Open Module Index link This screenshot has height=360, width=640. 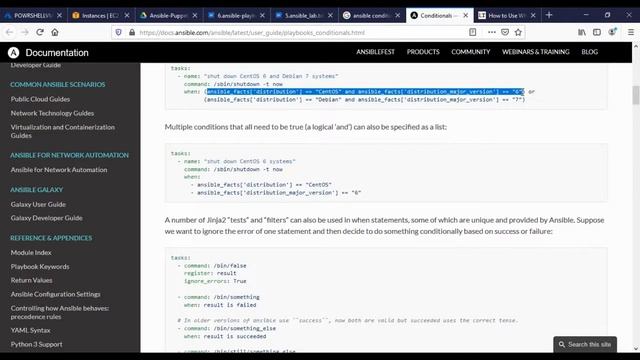point(31,253)
